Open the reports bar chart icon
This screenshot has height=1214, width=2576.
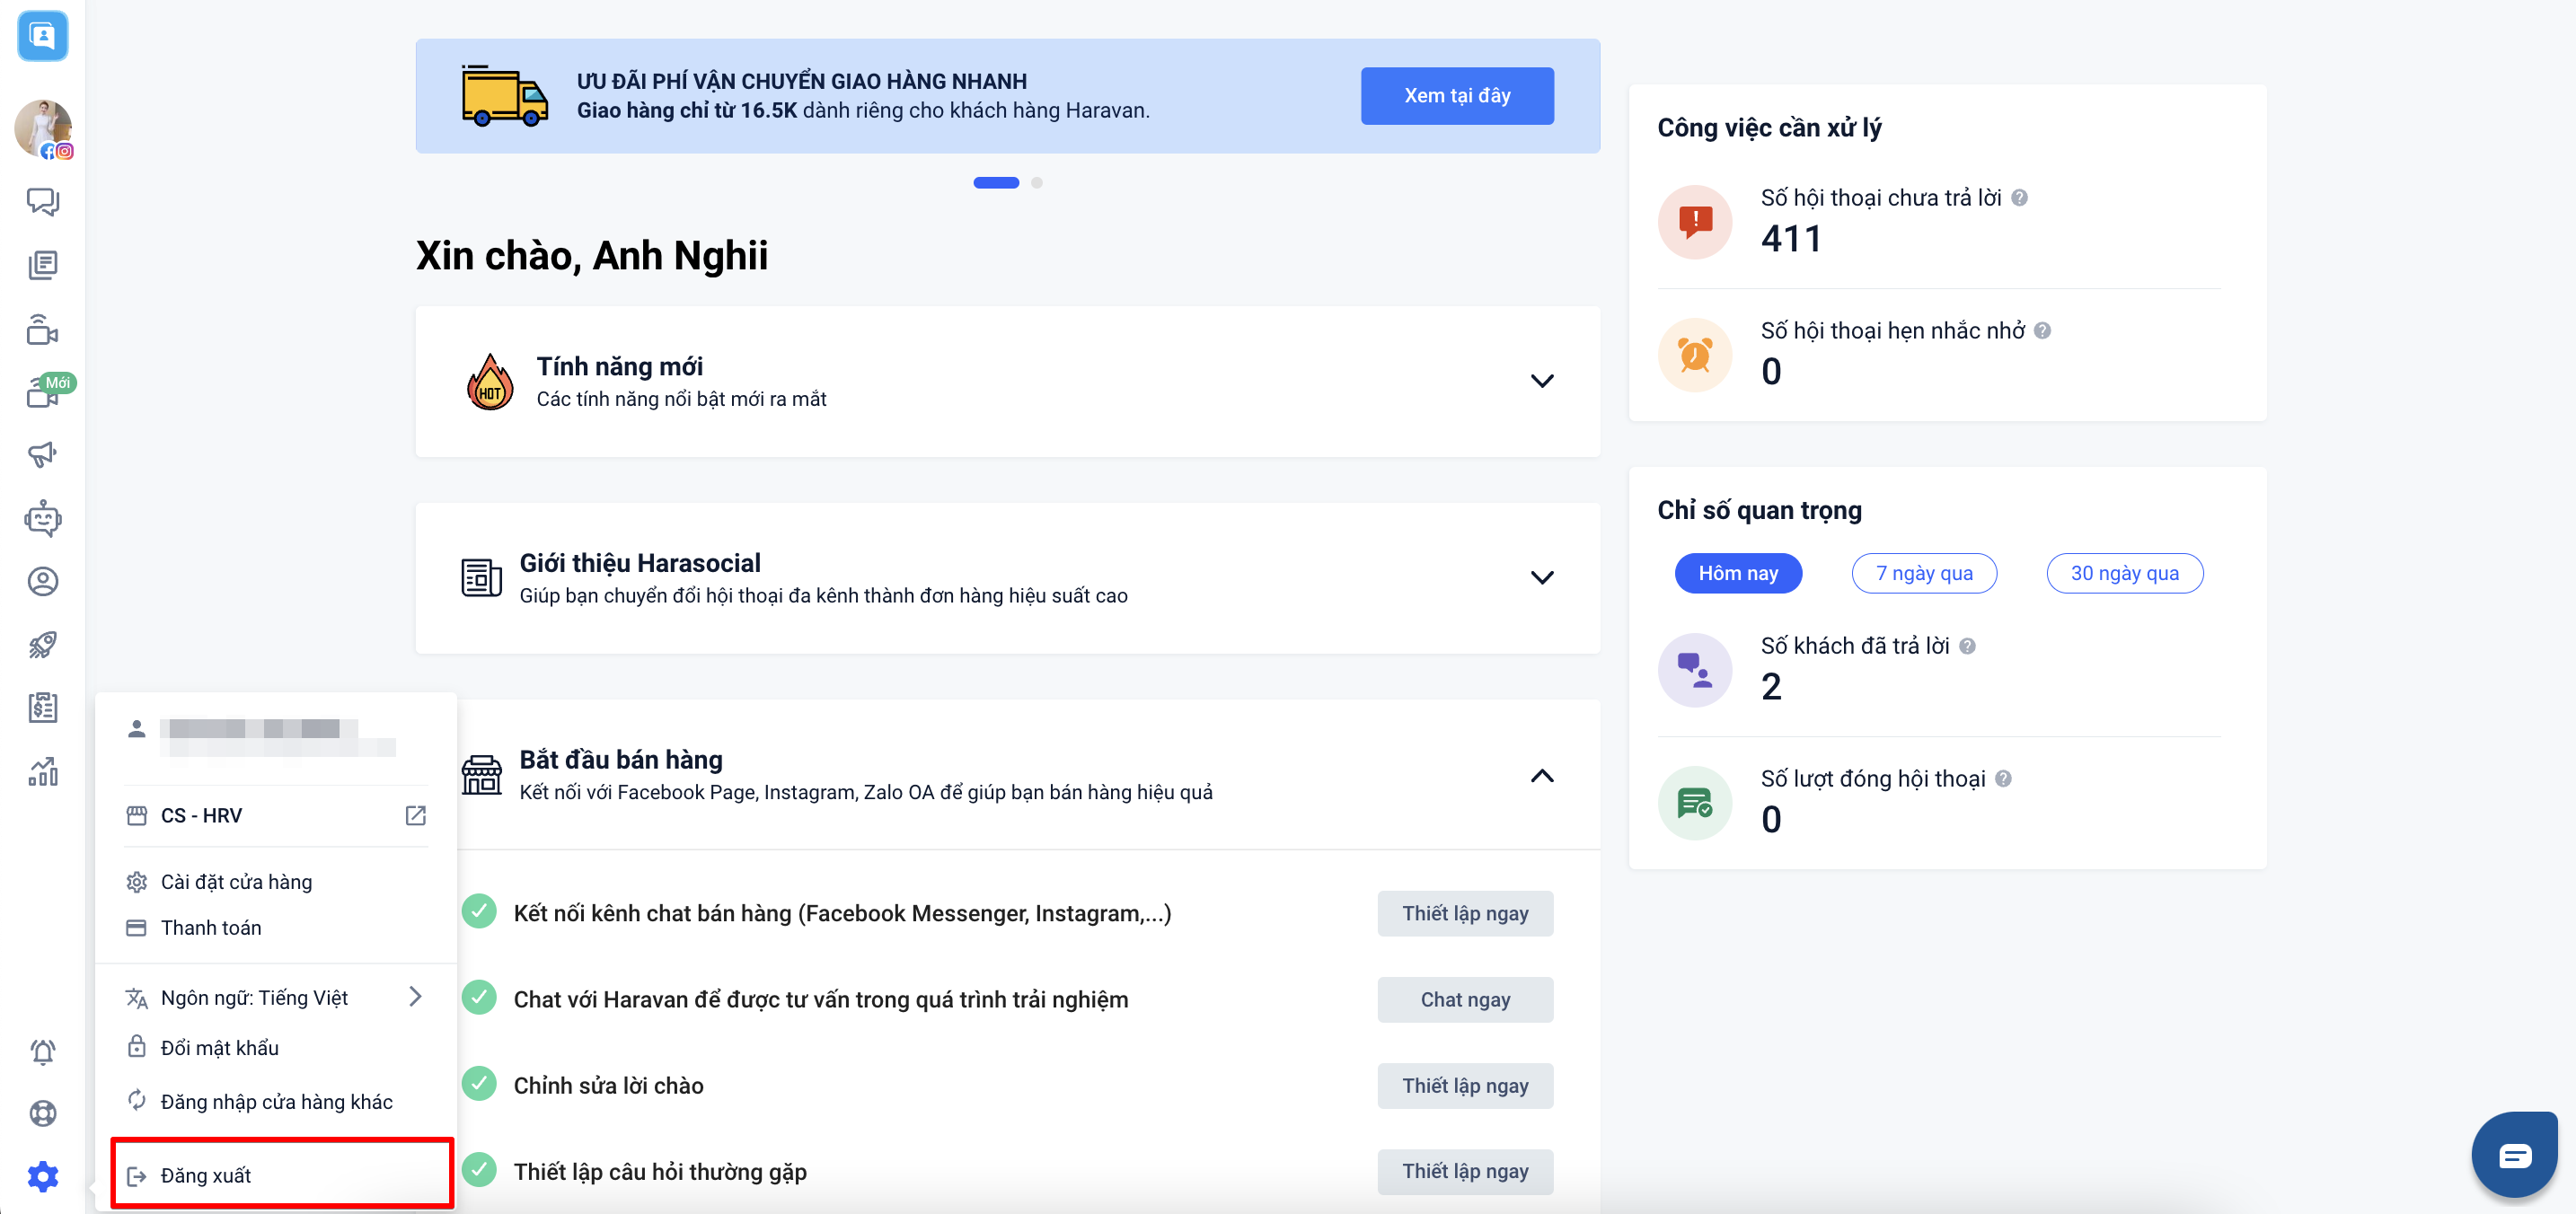tap(42, 771)
